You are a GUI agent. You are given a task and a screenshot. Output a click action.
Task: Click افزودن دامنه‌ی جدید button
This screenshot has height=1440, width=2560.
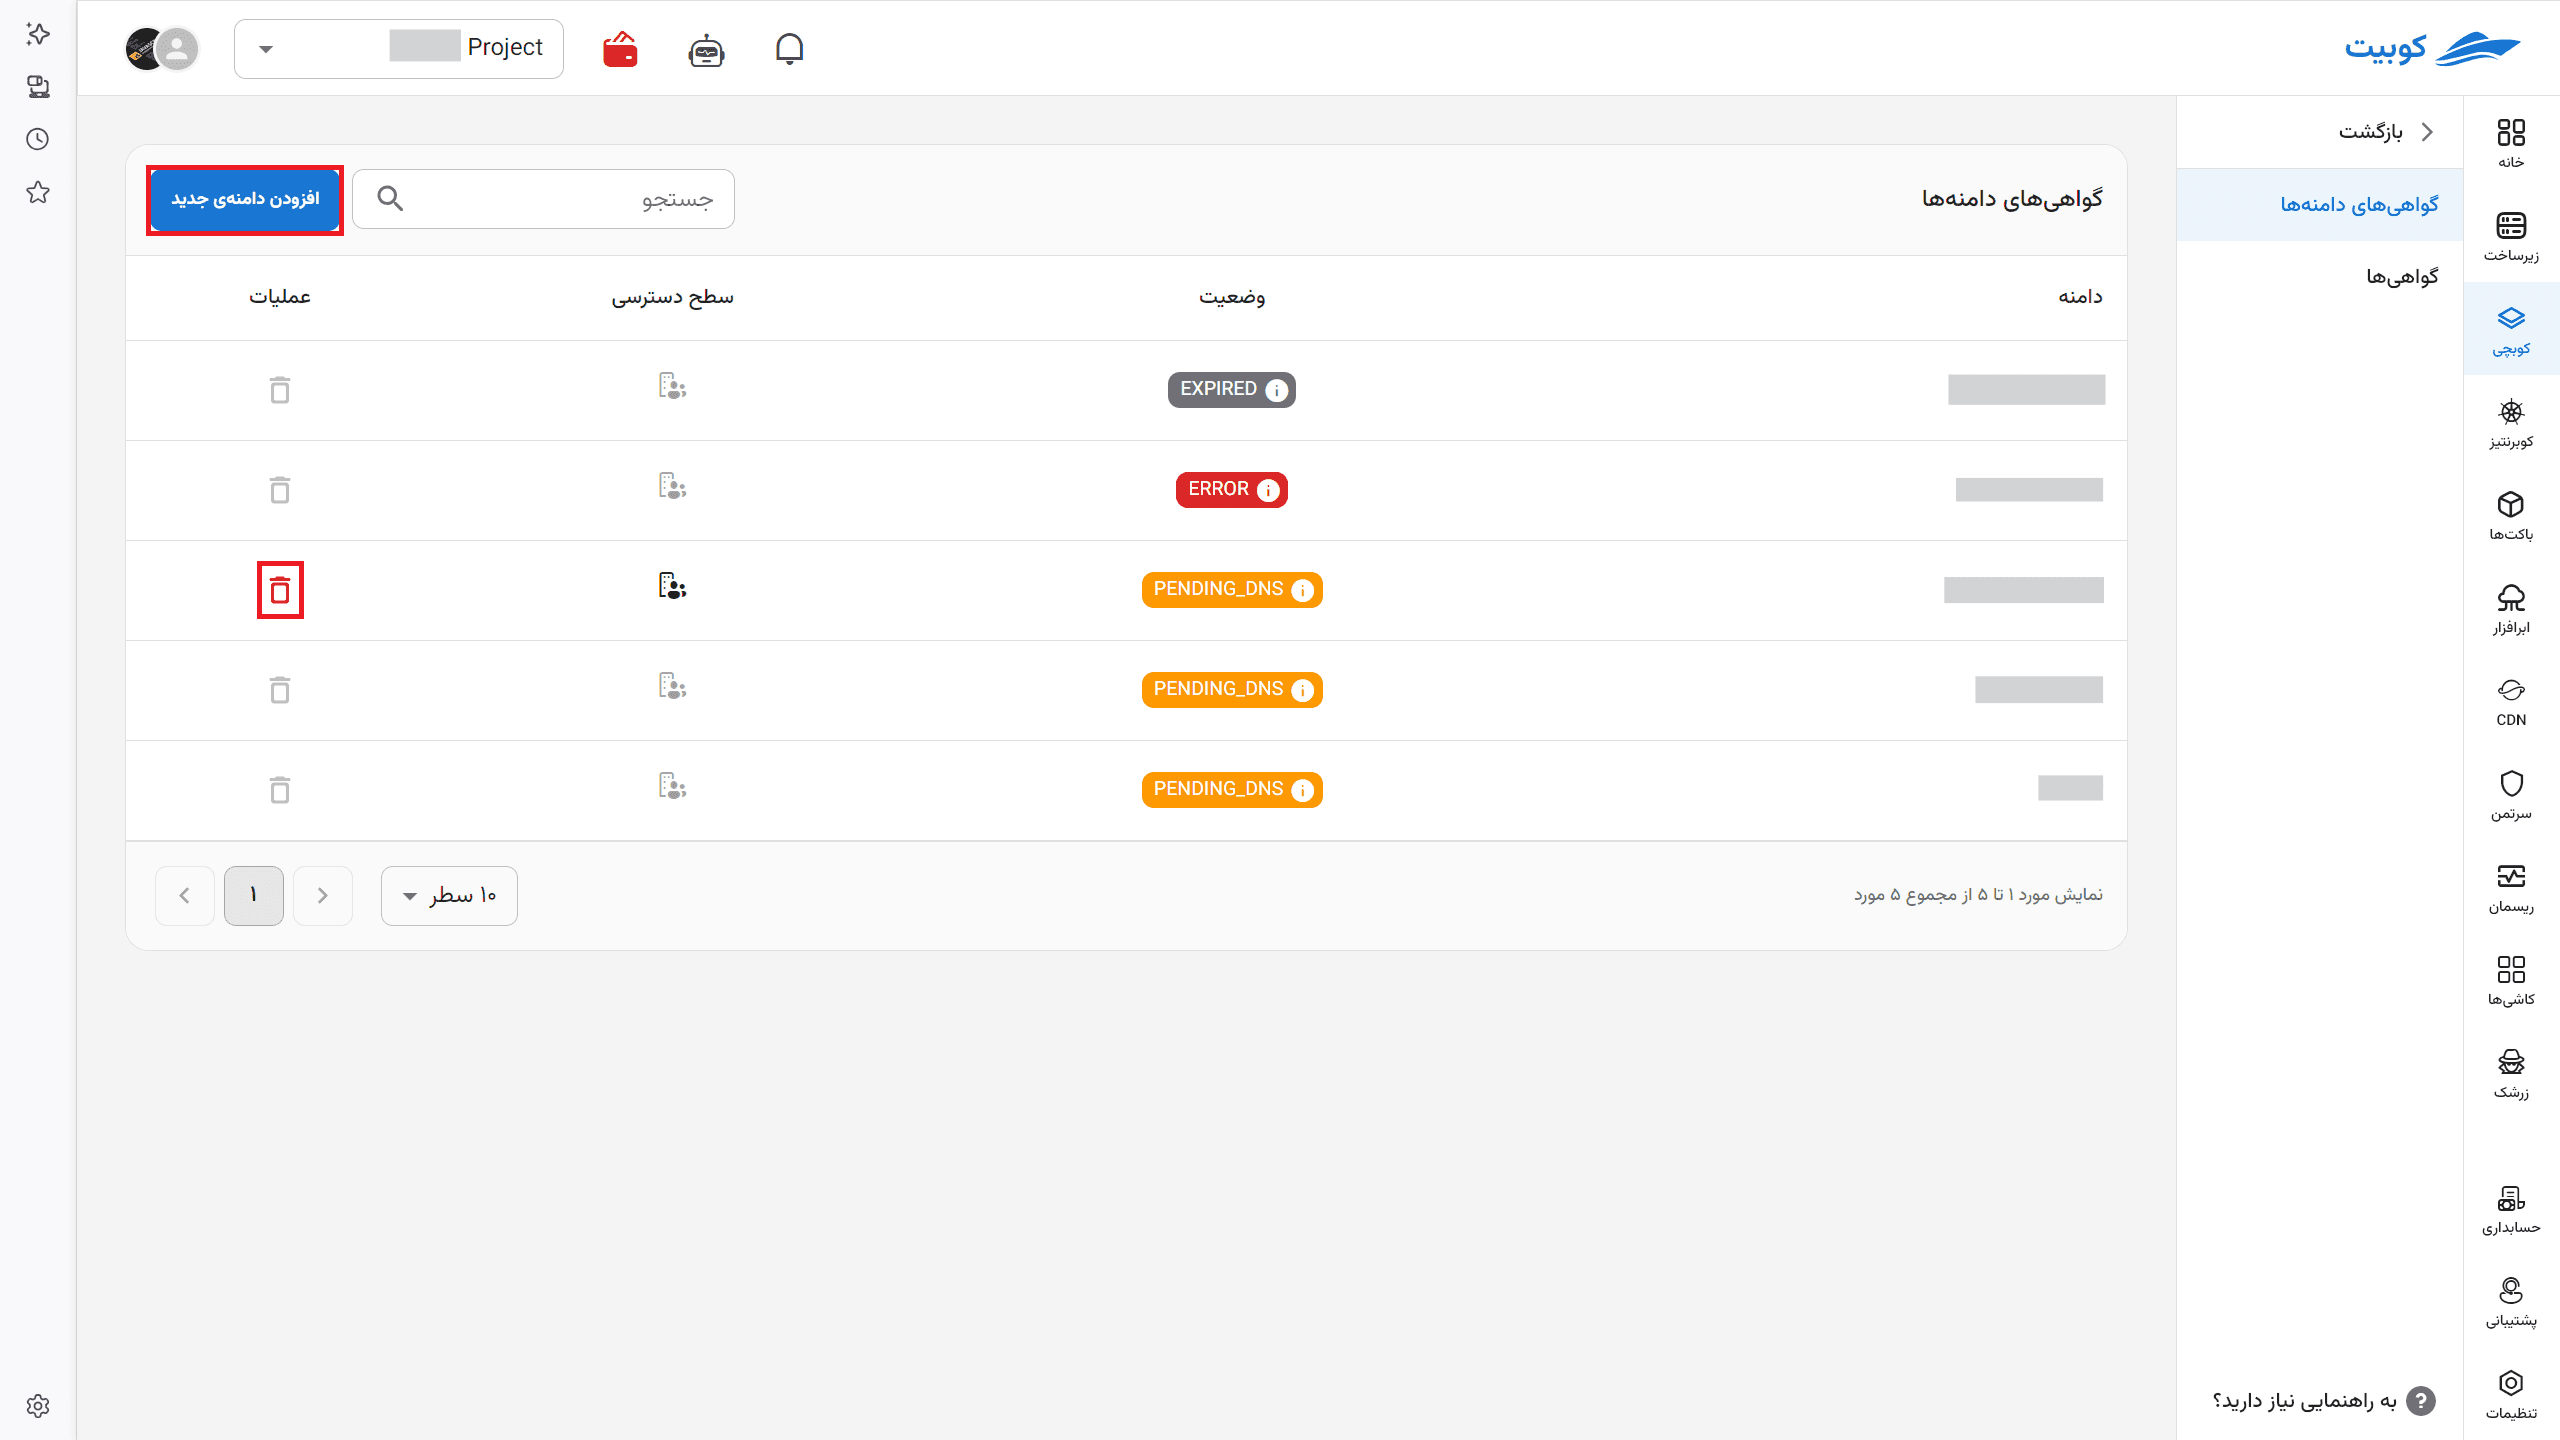click(245, 200)
